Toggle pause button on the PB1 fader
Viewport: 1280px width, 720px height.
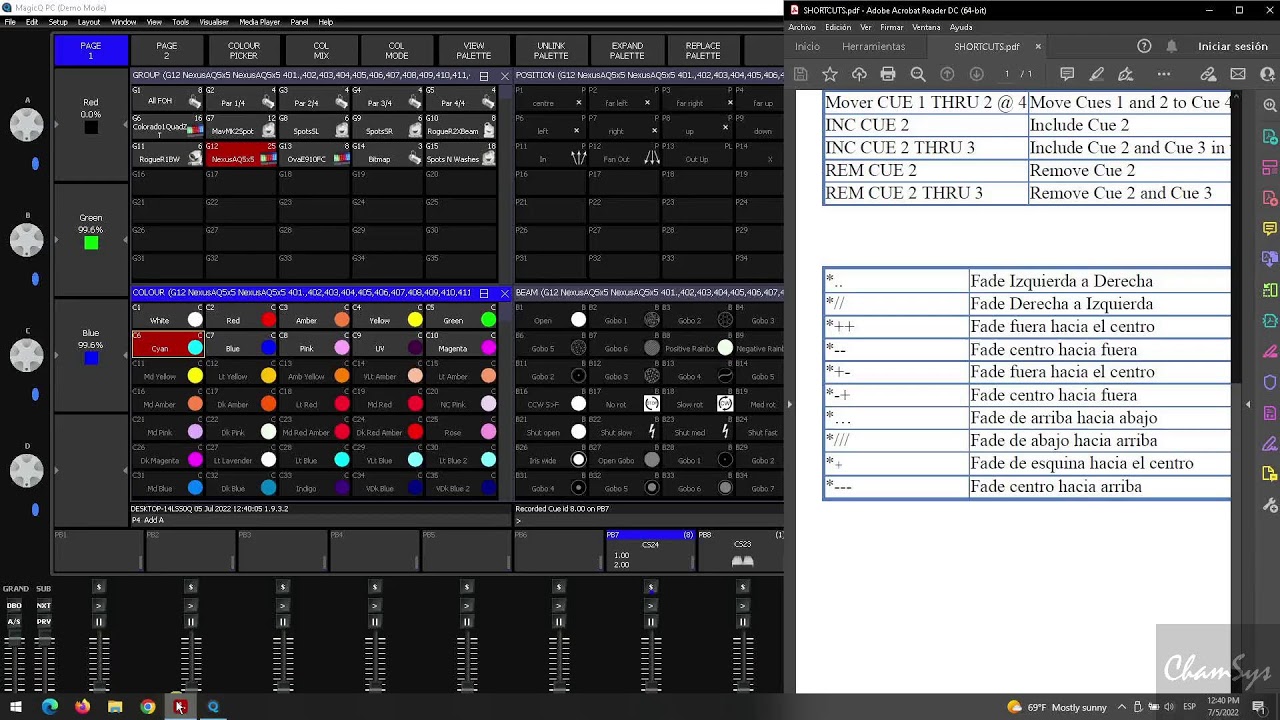point(99,622)
